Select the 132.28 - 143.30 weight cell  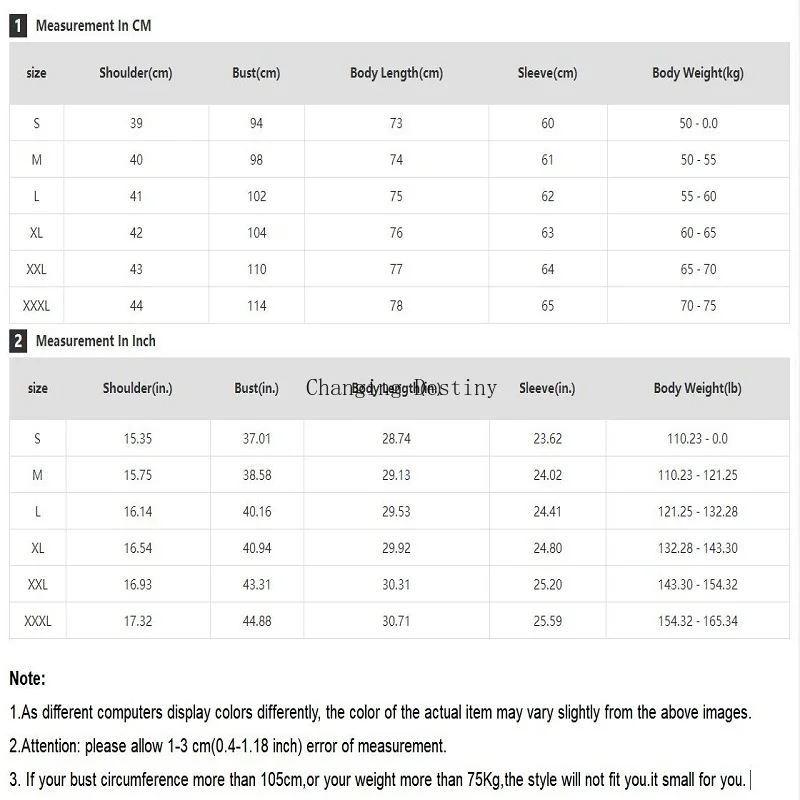697,548
